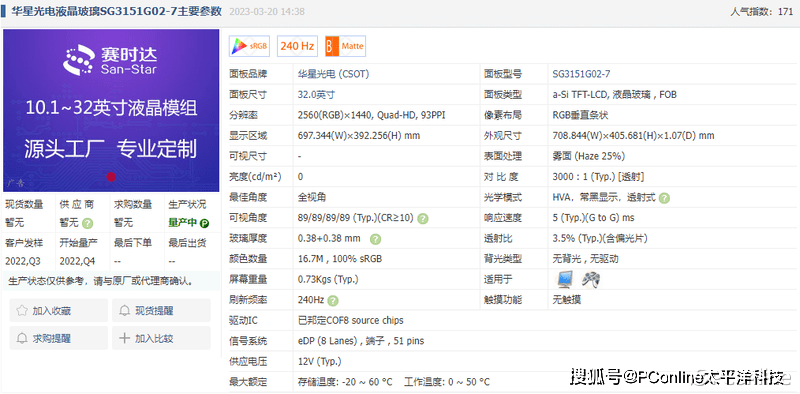Screen dimensions: 800x394
Task: Click the green P icon beside 量产中
Action: coord(204,223)
